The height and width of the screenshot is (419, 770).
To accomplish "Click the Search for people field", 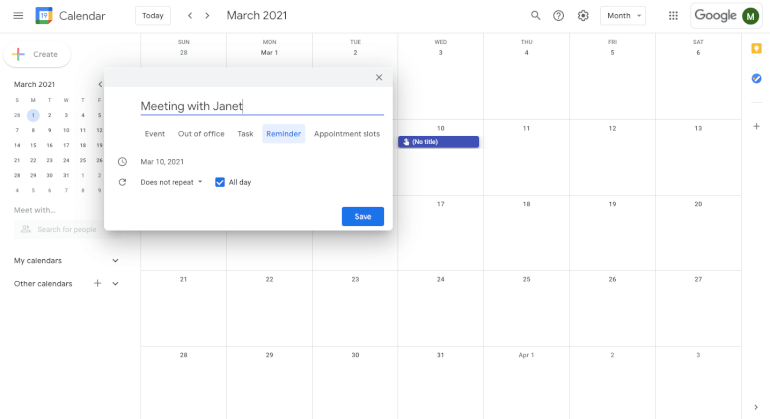I will coord(59,229).
